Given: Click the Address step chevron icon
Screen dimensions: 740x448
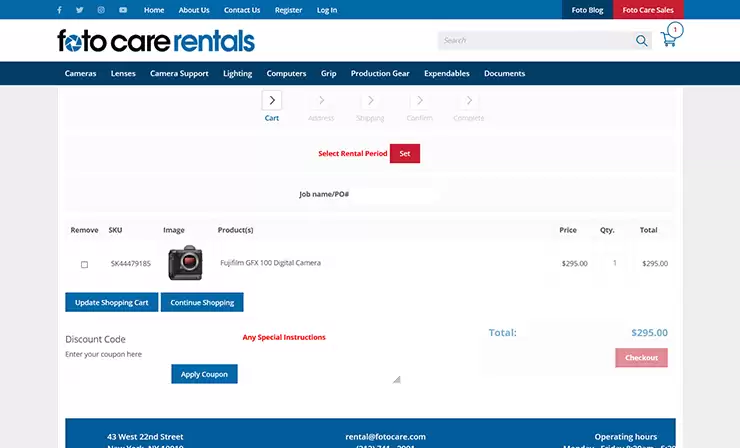Looking at the screenshot, I should (x=321, y=100).
